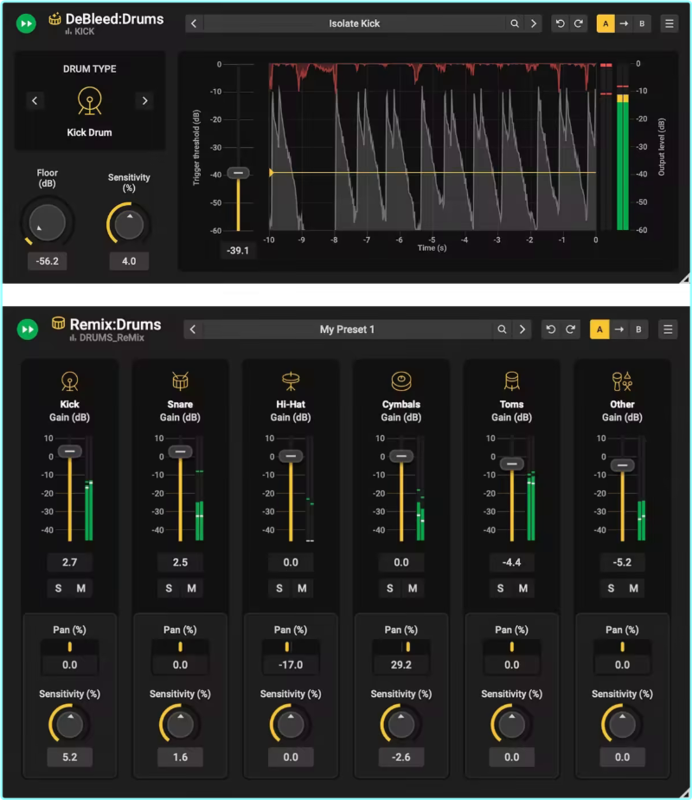This screenshot has width=692, height=800.
Task: Edit the trigger threshold value -39.1
Action: tap(238, 251)
